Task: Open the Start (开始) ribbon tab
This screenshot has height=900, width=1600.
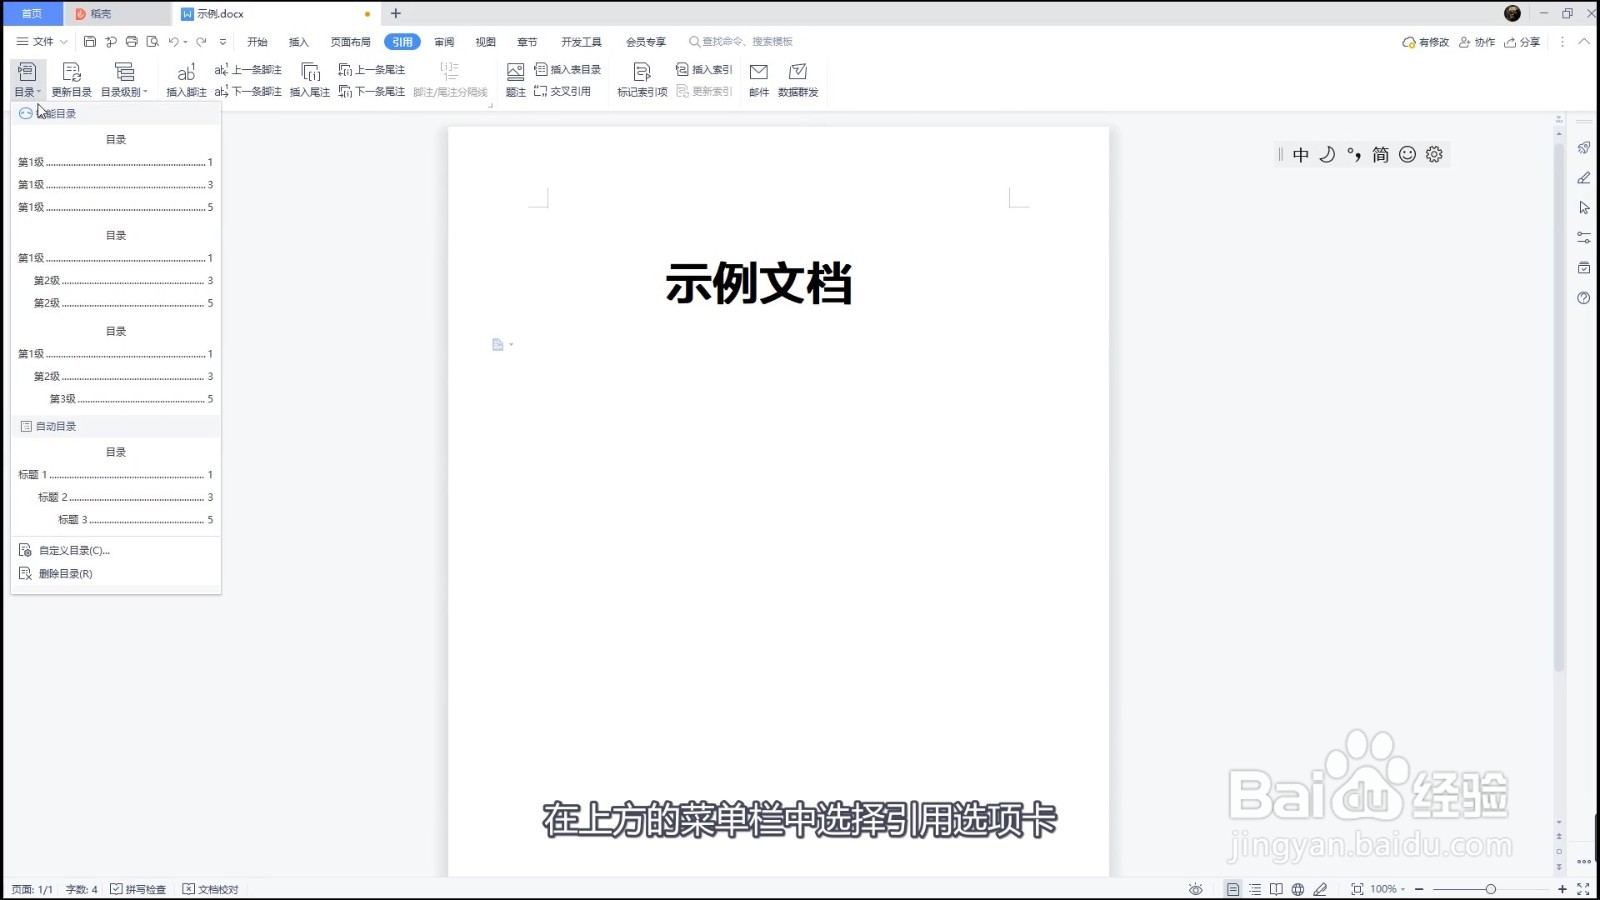Action: (x=257, y=42)
